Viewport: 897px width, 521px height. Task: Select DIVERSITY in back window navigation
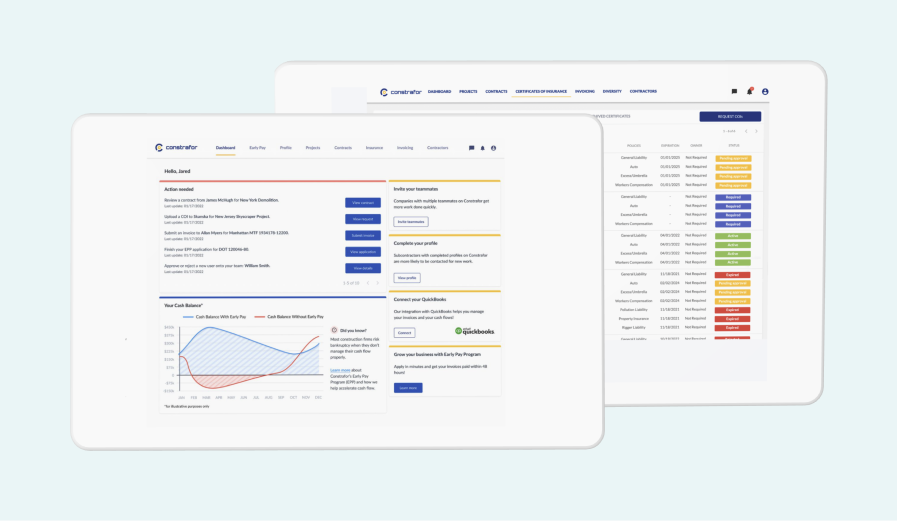612,92
